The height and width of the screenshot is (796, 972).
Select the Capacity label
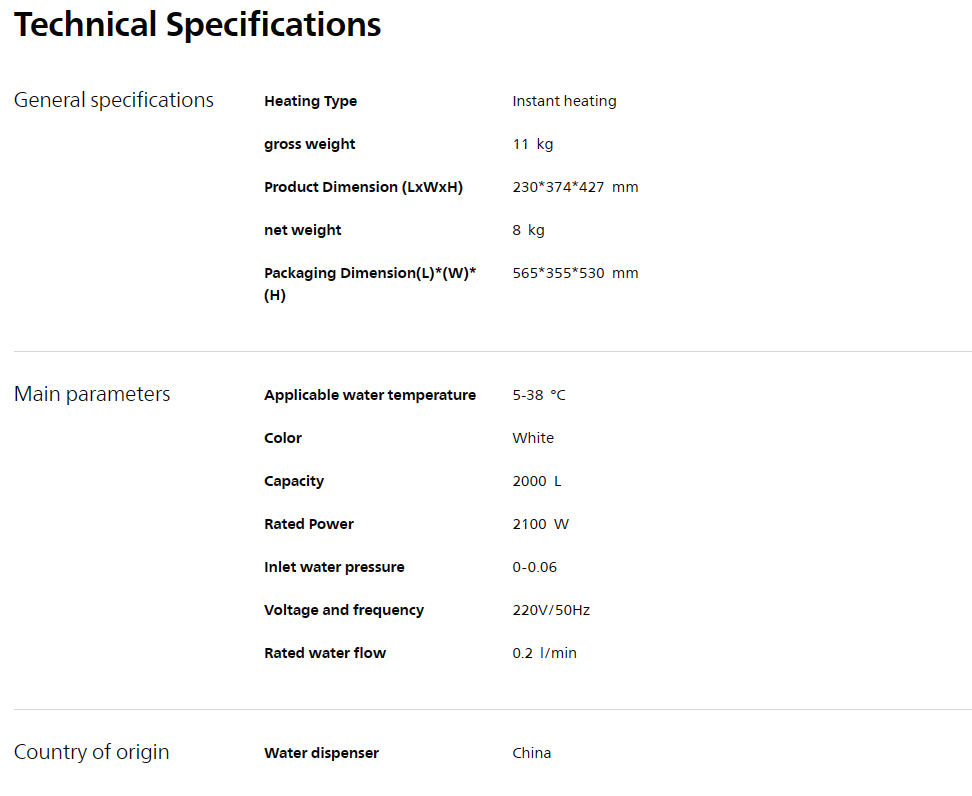[294, 481]
